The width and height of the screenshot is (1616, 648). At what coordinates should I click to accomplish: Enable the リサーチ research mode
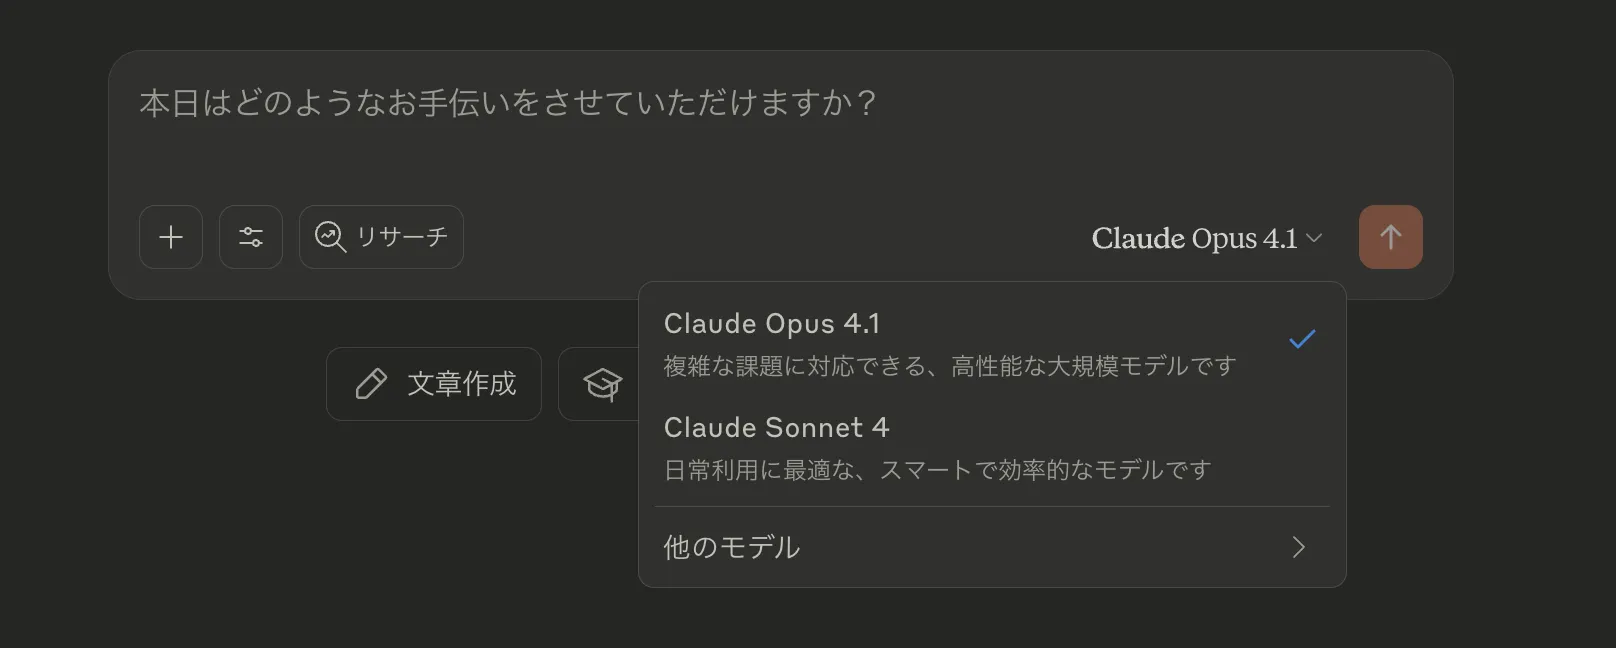coord(381,237)
